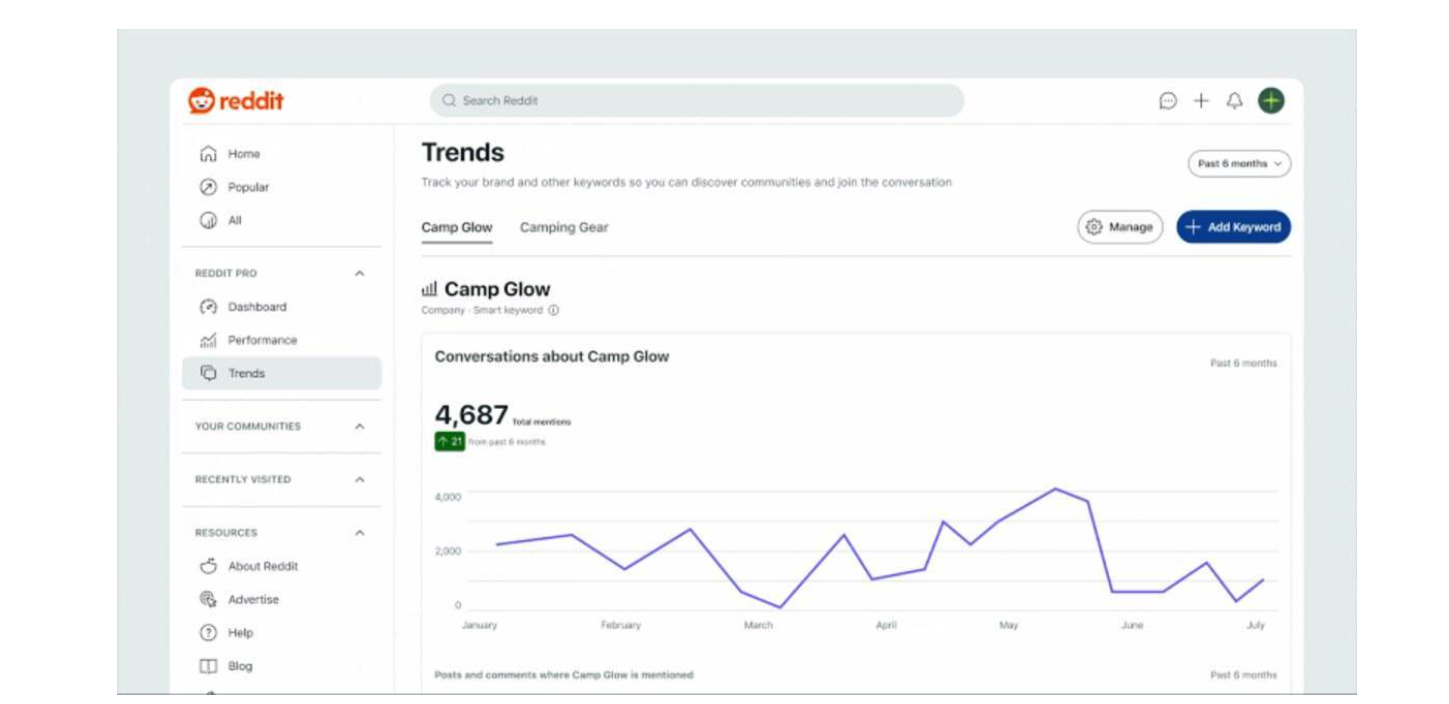
Task: Open the Advertise link
Action: coord(253,599)
